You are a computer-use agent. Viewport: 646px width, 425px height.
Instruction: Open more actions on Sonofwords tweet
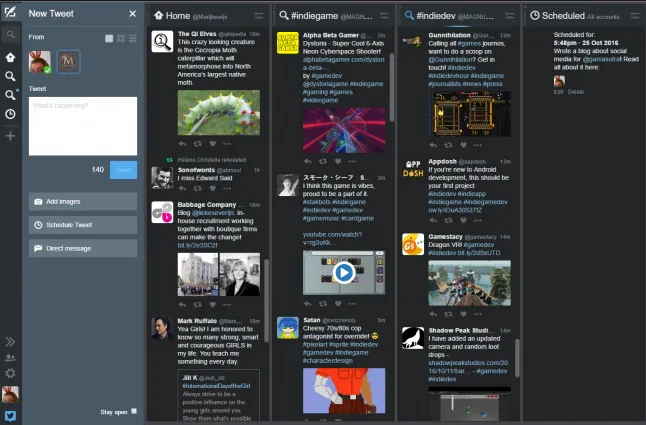point(227,188)
